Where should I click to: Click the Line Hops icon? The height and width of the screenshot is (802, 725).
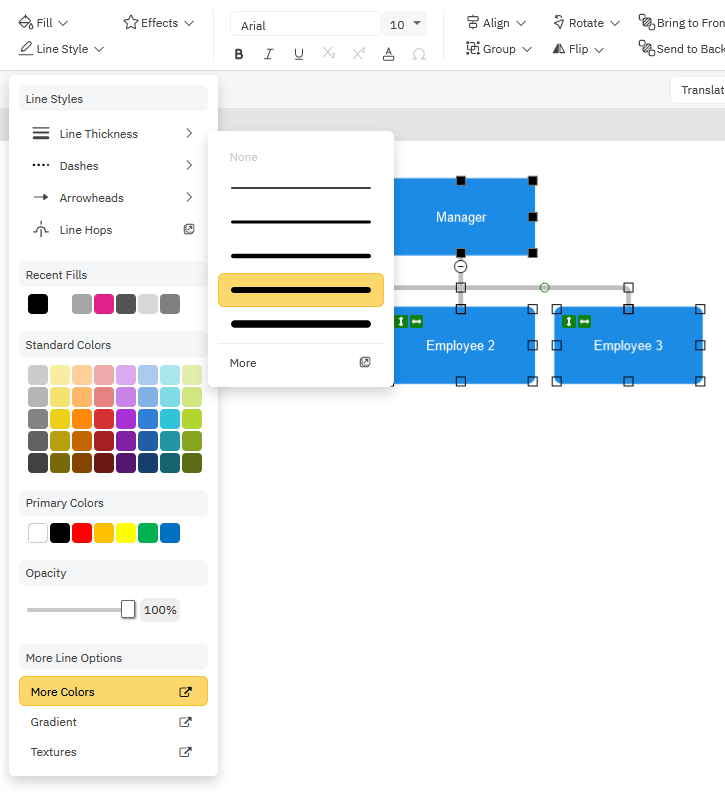41,230
